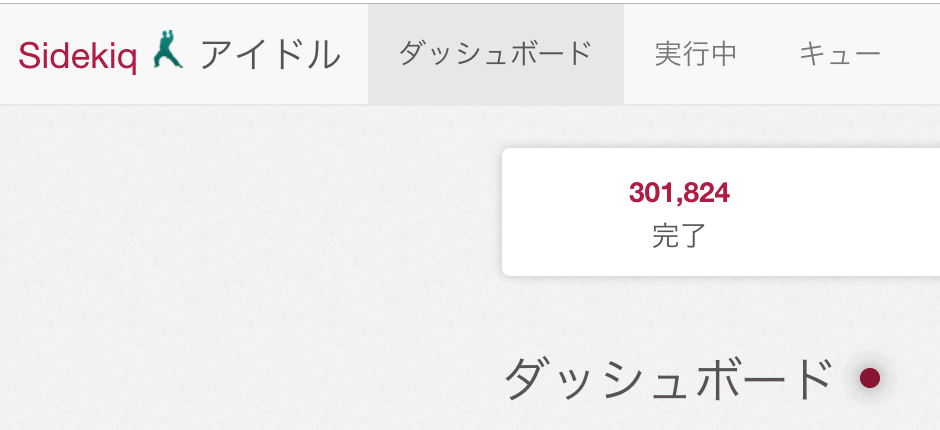View queues through the キュー menu item

pos(839,54)
